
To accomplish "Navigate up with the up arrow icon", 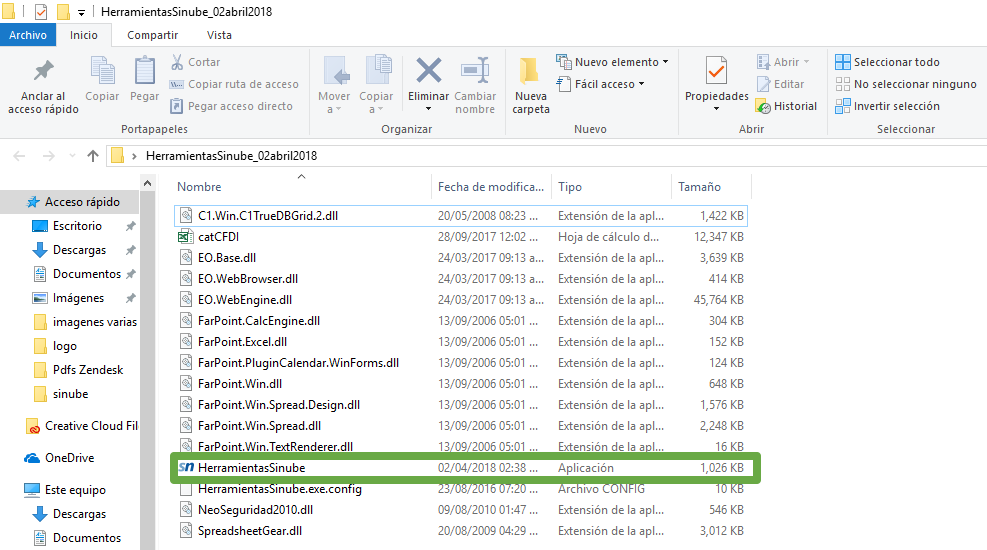I will (x=93, y=156).
